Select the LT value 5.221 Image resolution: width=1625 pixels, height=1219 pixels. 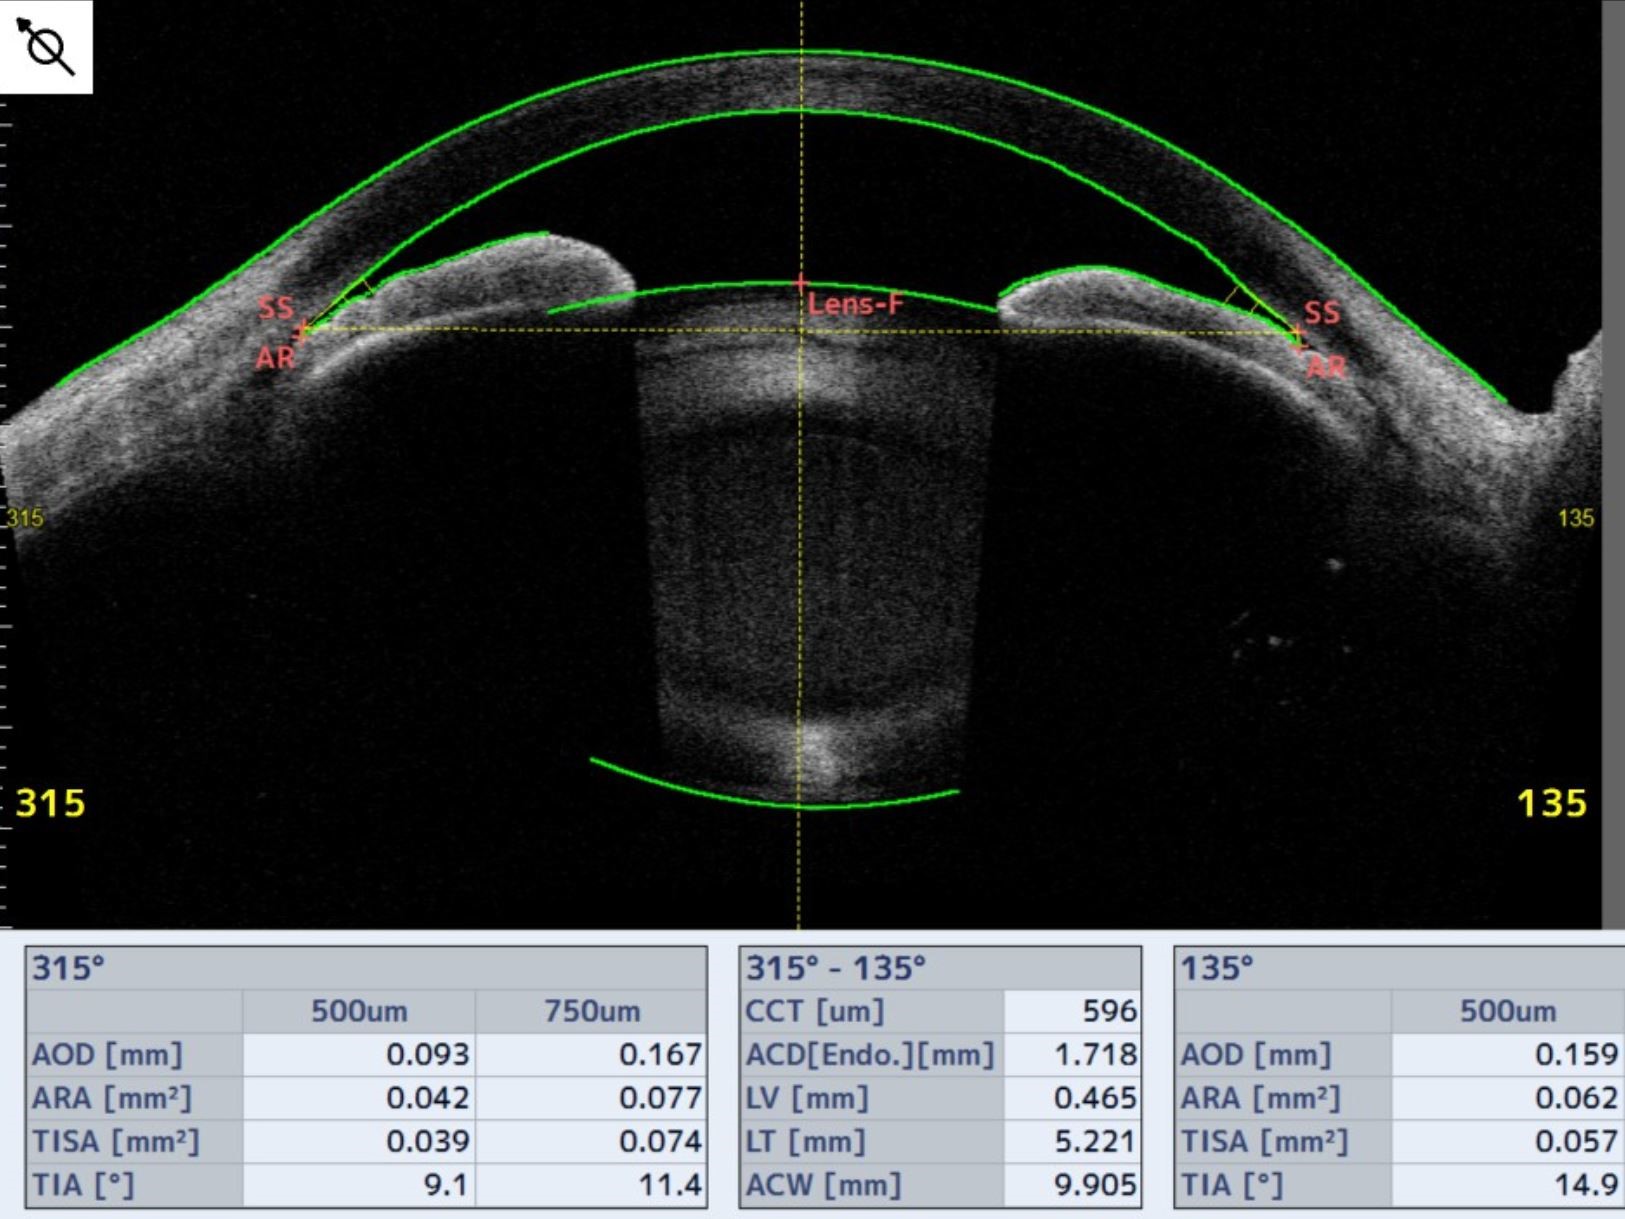coord(1095,1141)
